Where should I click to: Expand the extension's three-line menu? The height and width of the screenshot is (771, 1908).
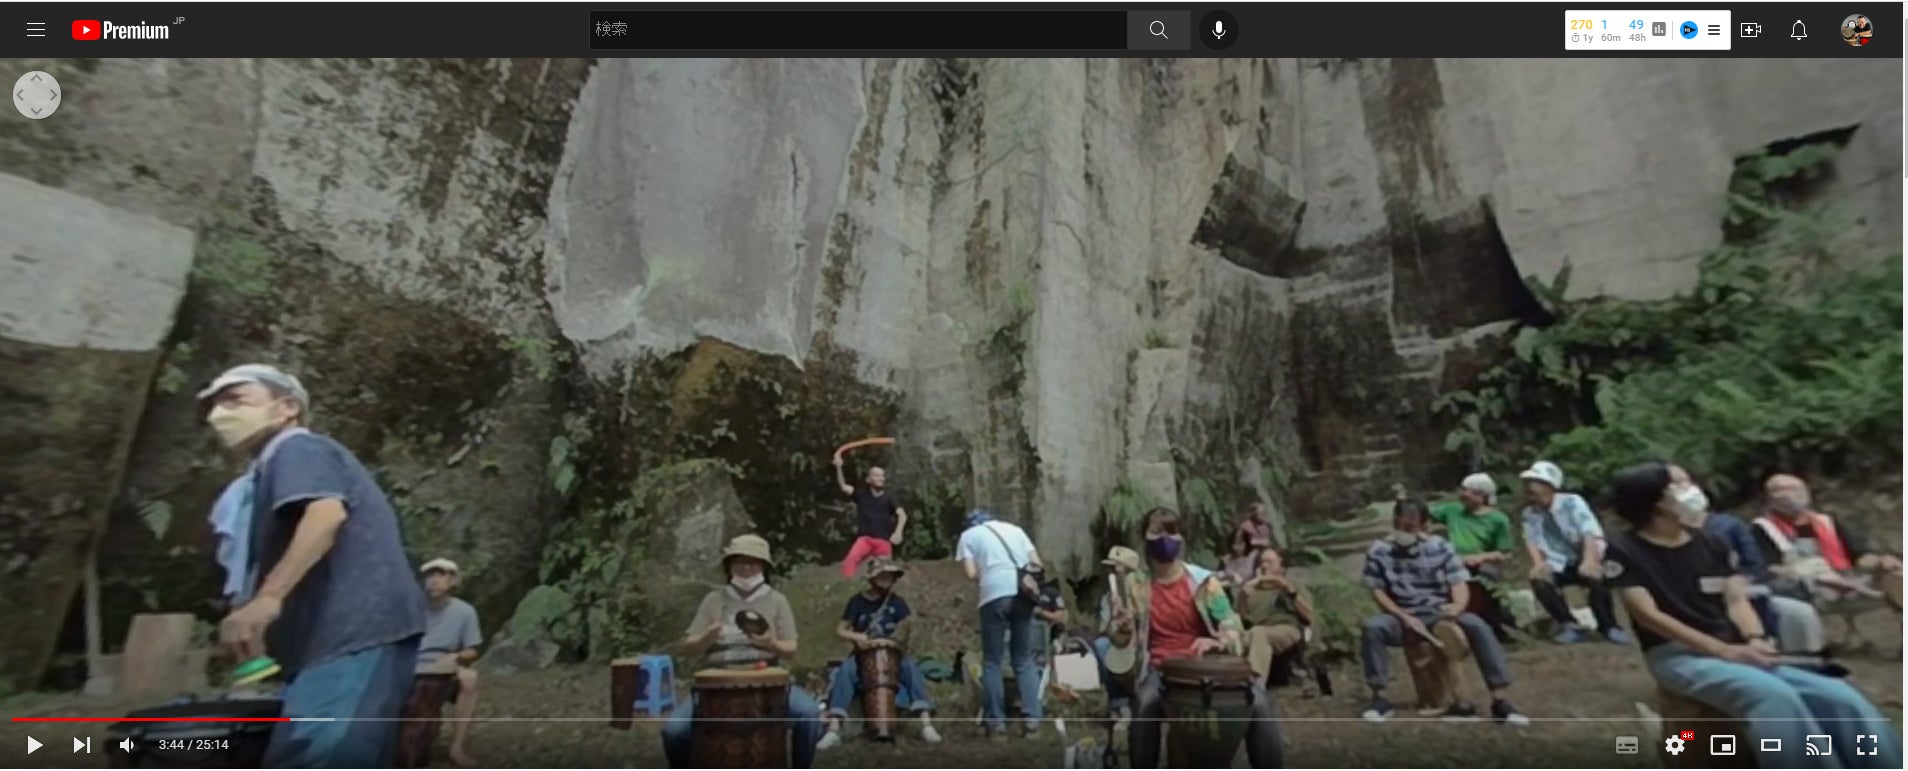tap(1714, 30)
